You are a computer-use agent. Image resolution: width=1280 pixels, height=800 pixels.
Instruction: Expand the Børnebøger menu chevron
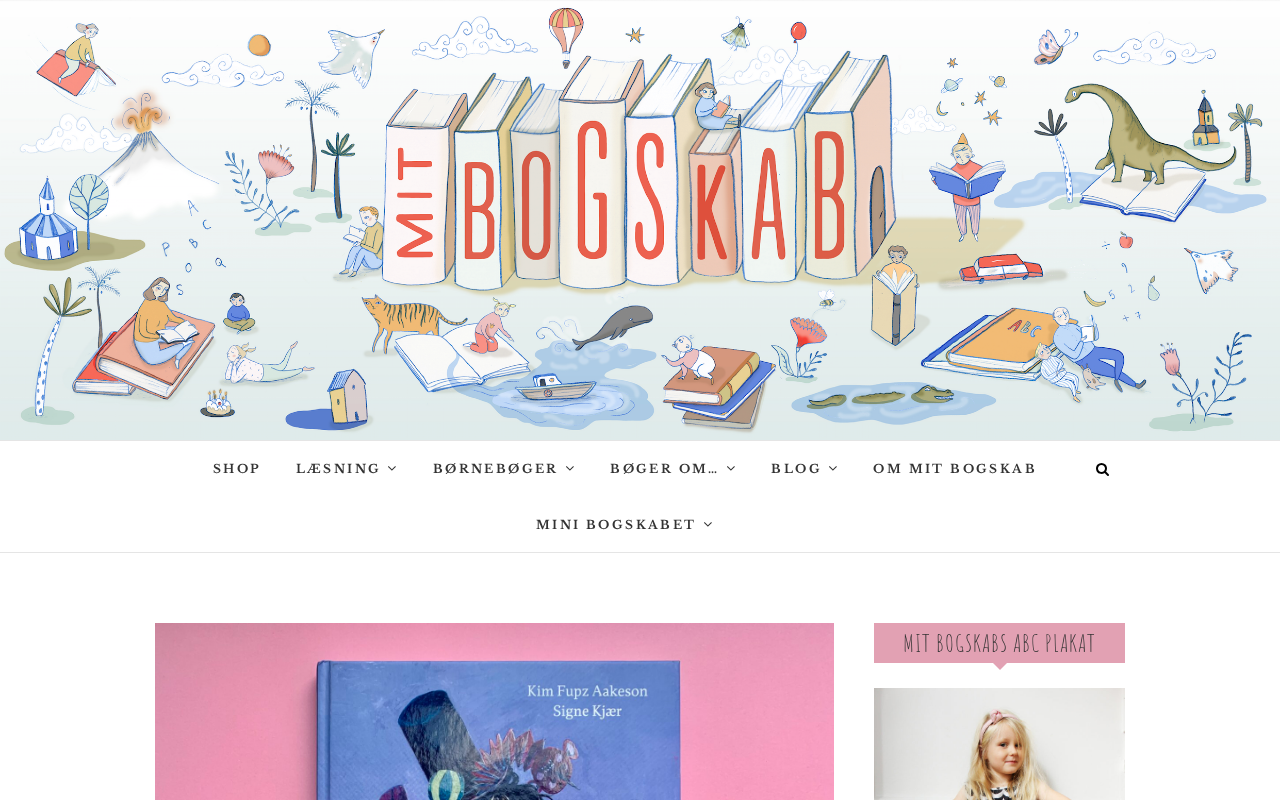click(x=570, y=469)
